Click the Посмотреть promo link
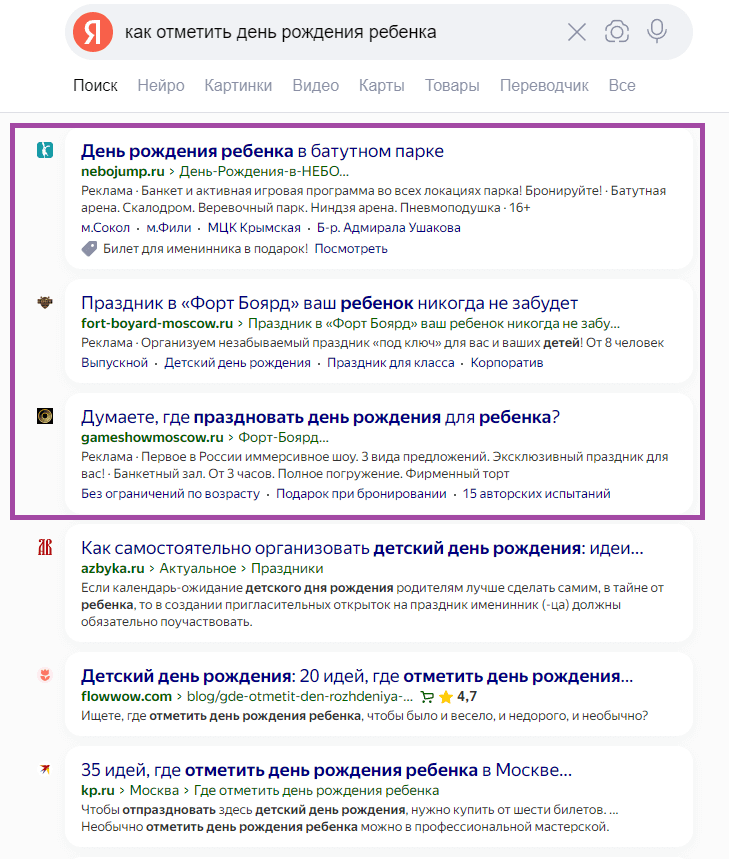This screenshot has height=859, width=729. pyautogui.click(x=351, y=249)
